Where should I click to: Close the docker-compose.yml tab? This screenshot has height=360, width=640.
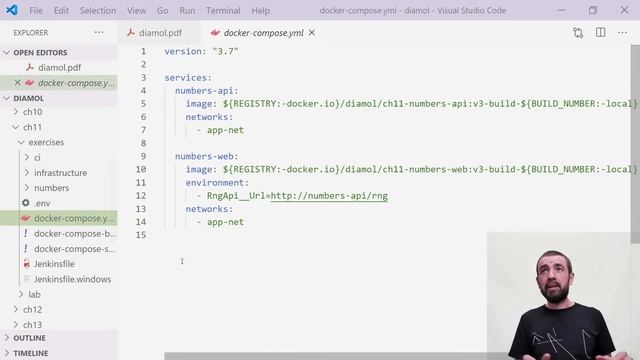pos(312,33)
